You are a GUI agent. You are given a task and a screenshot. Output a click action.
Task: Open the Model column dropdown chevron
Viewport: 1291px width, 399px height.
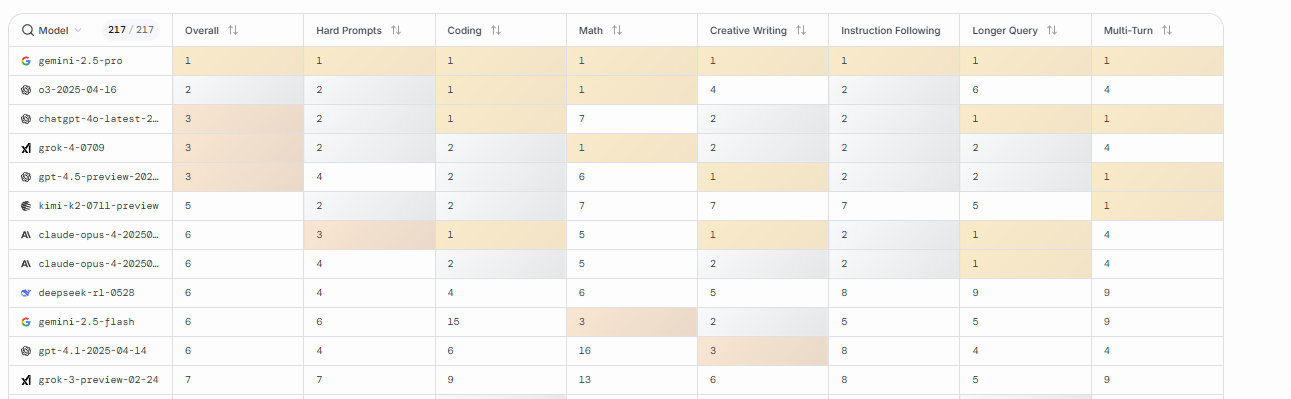[x=78, y=31]
